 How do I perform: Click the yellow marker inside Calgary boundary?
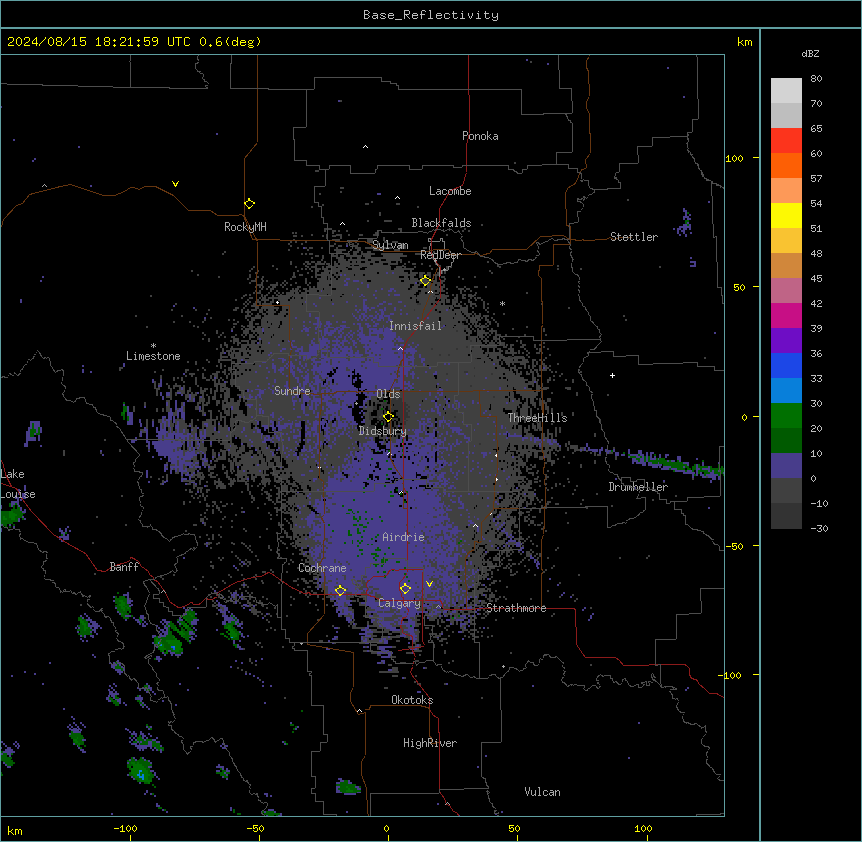[x=405, y=589]
